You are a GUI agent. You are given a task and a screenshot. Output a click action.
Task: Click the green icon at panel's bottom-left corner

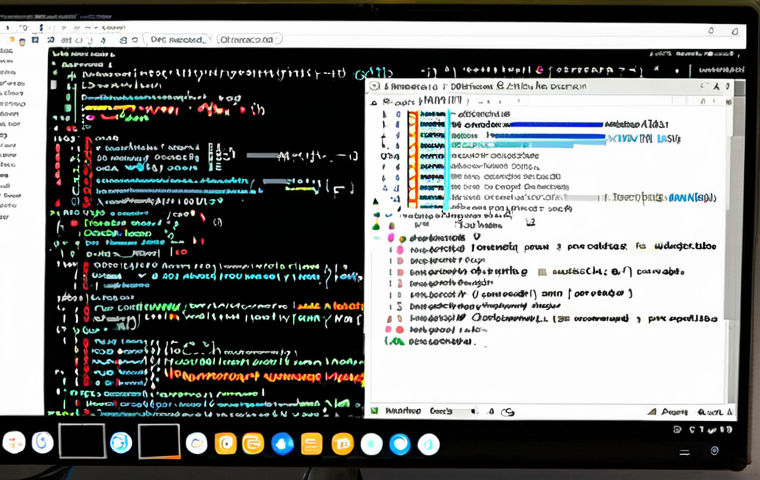pos(375,410)
